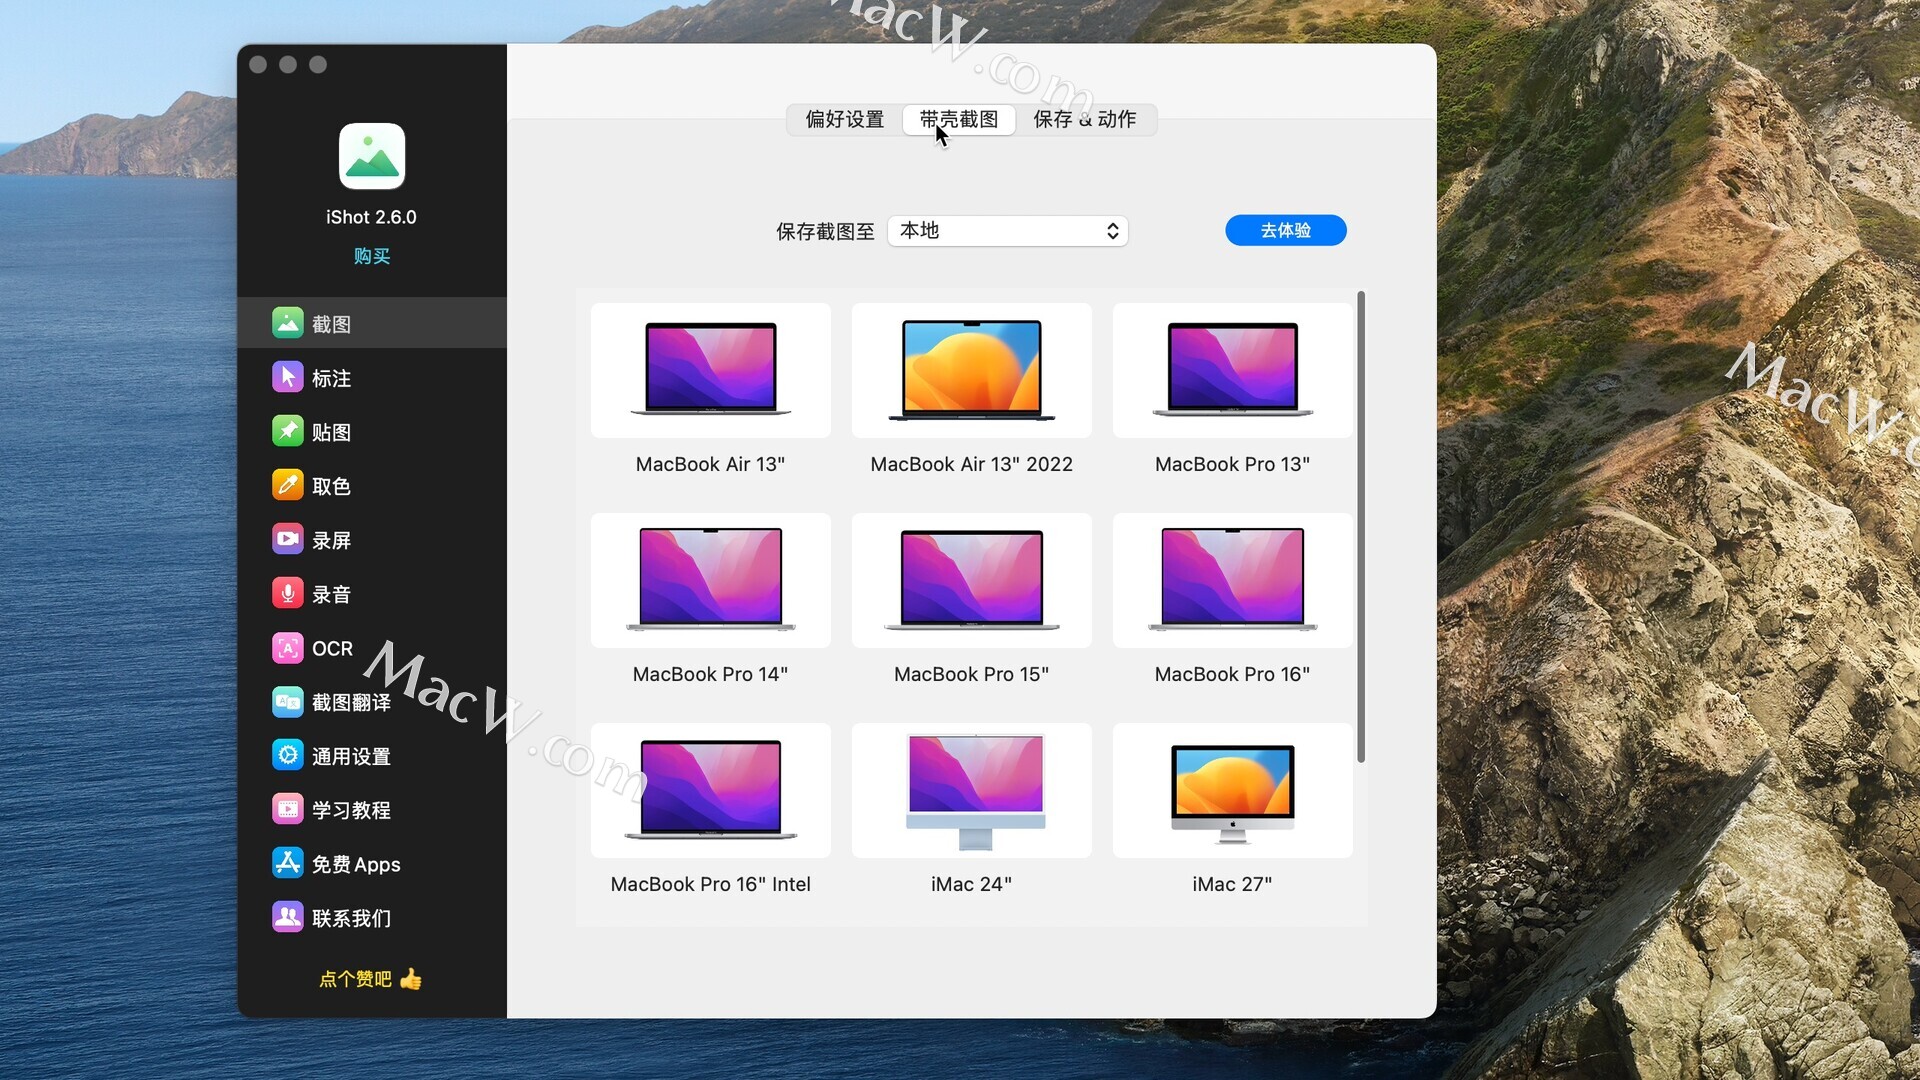The width and height of the screenshot is (1920, 1080).
Task: Select the MacBook Air 13" 2022 frame thumbnail
Action: point(972,370)
